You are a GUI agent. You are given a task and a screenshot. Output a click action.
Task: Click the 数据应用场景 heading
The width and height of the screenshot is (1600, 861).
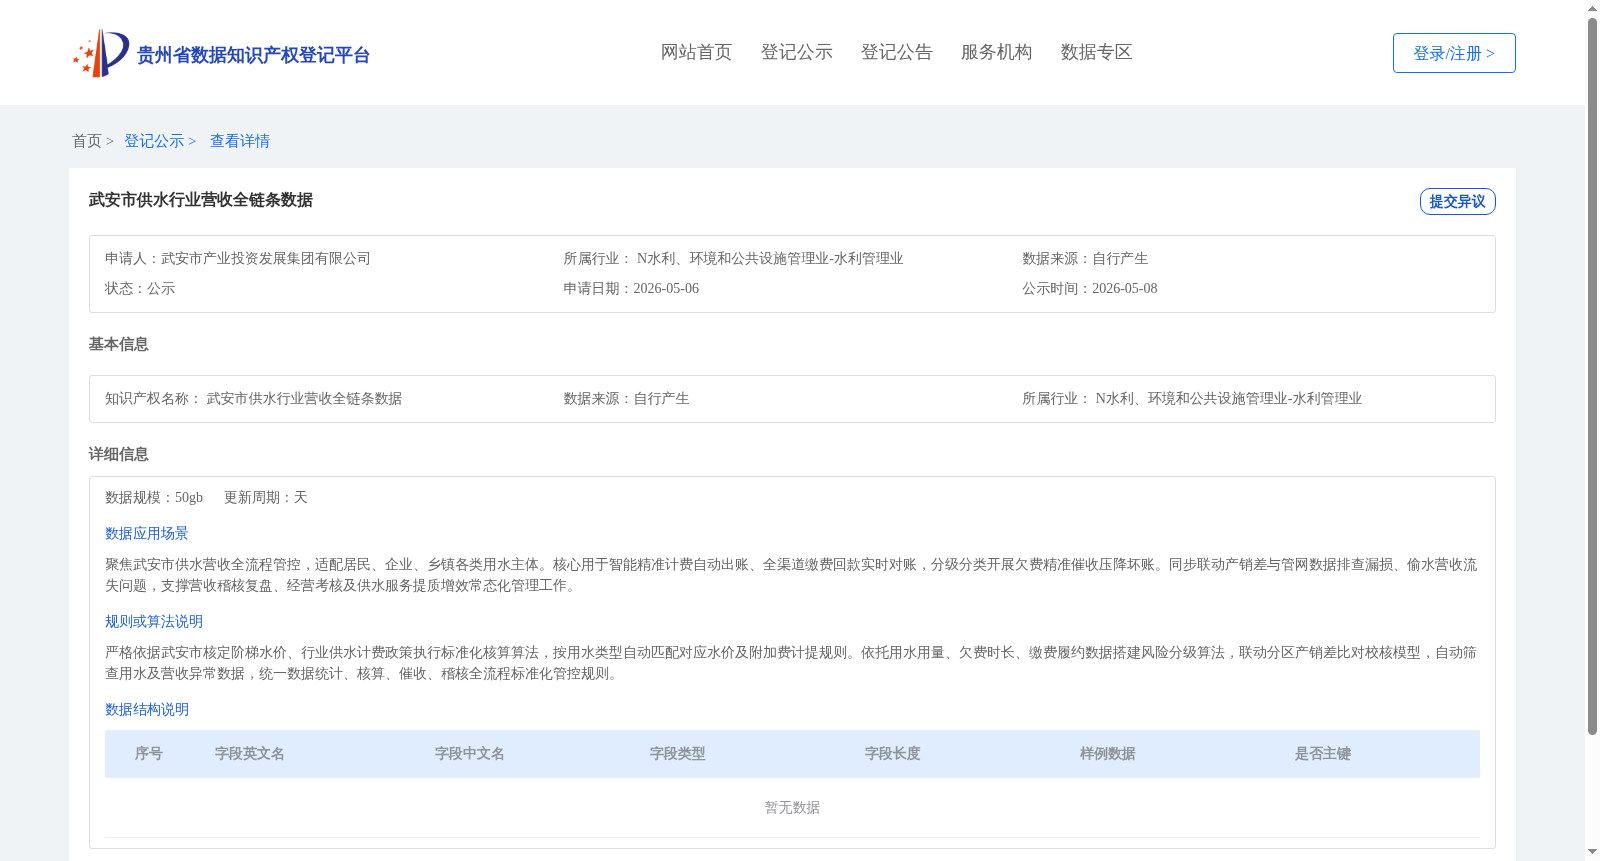147,533
